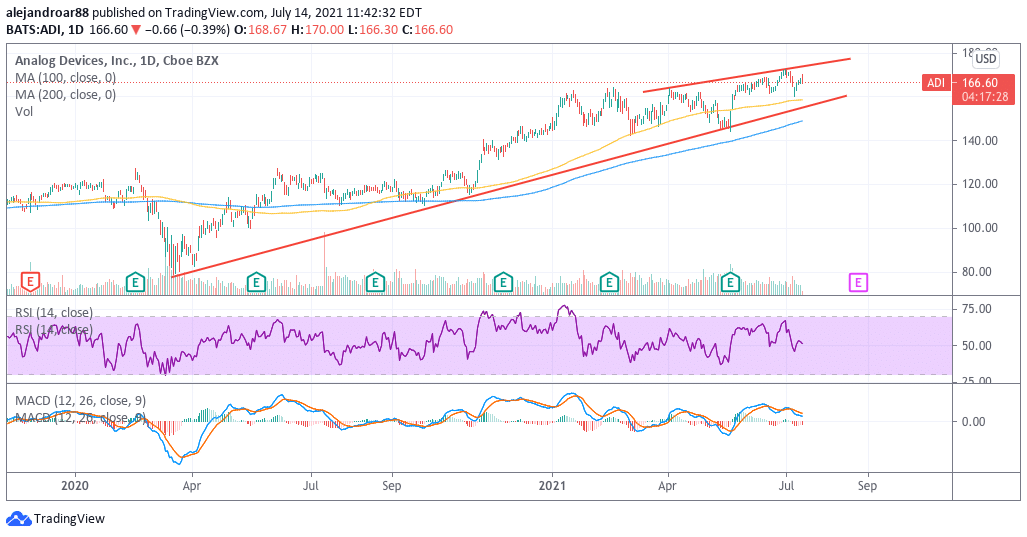Screen dimensions: 1027x537
Task: Click the 140.00 price axis label
Action: pos(980,140)
